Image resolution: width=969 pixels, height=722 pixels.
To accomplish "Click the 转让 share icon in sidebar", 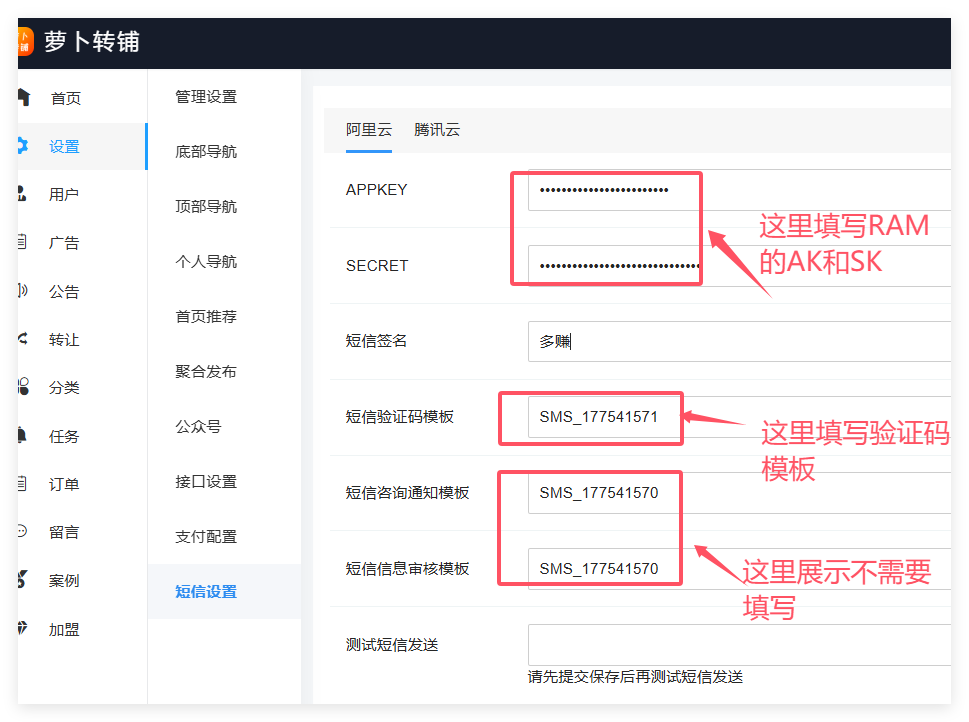I will click(x=23, y=339).
